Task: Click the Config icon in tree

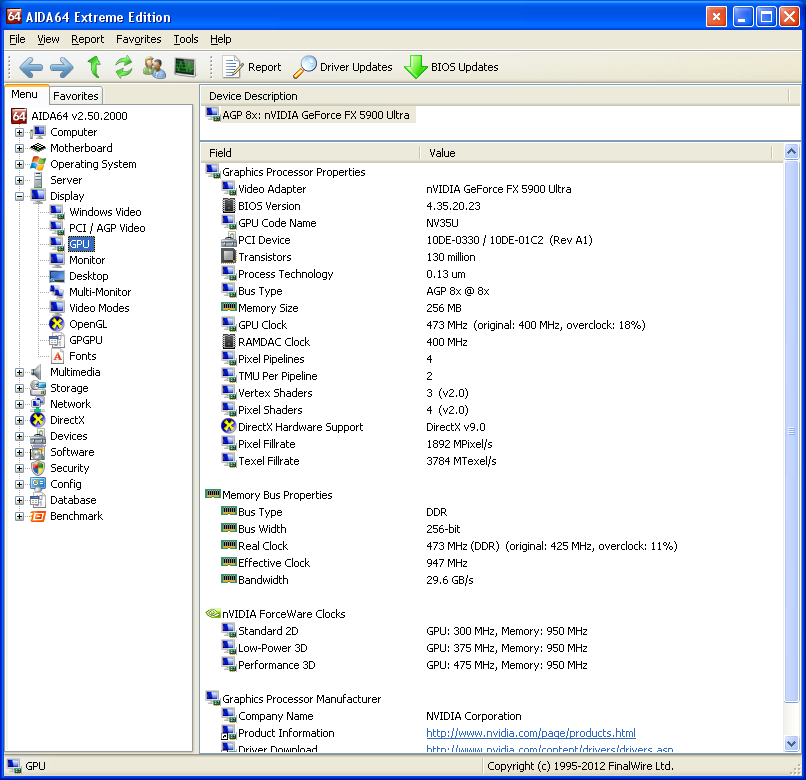Action: (x=38, y=484)
